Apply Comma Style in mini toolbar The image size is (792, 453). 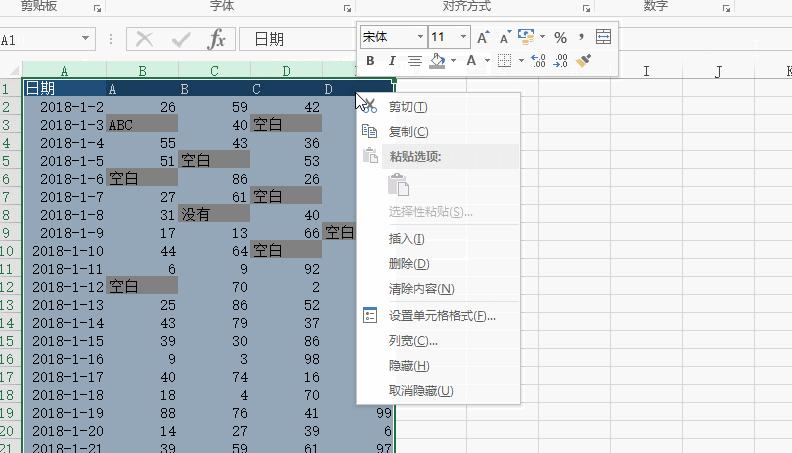pos(581,37)
